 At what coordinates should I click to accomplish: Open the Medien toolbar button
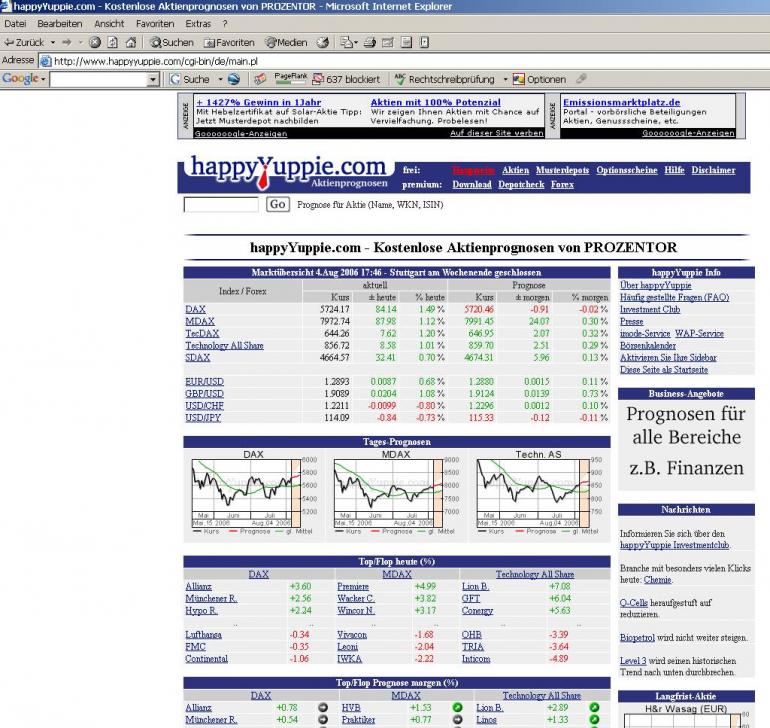click(x=286, y=43)
